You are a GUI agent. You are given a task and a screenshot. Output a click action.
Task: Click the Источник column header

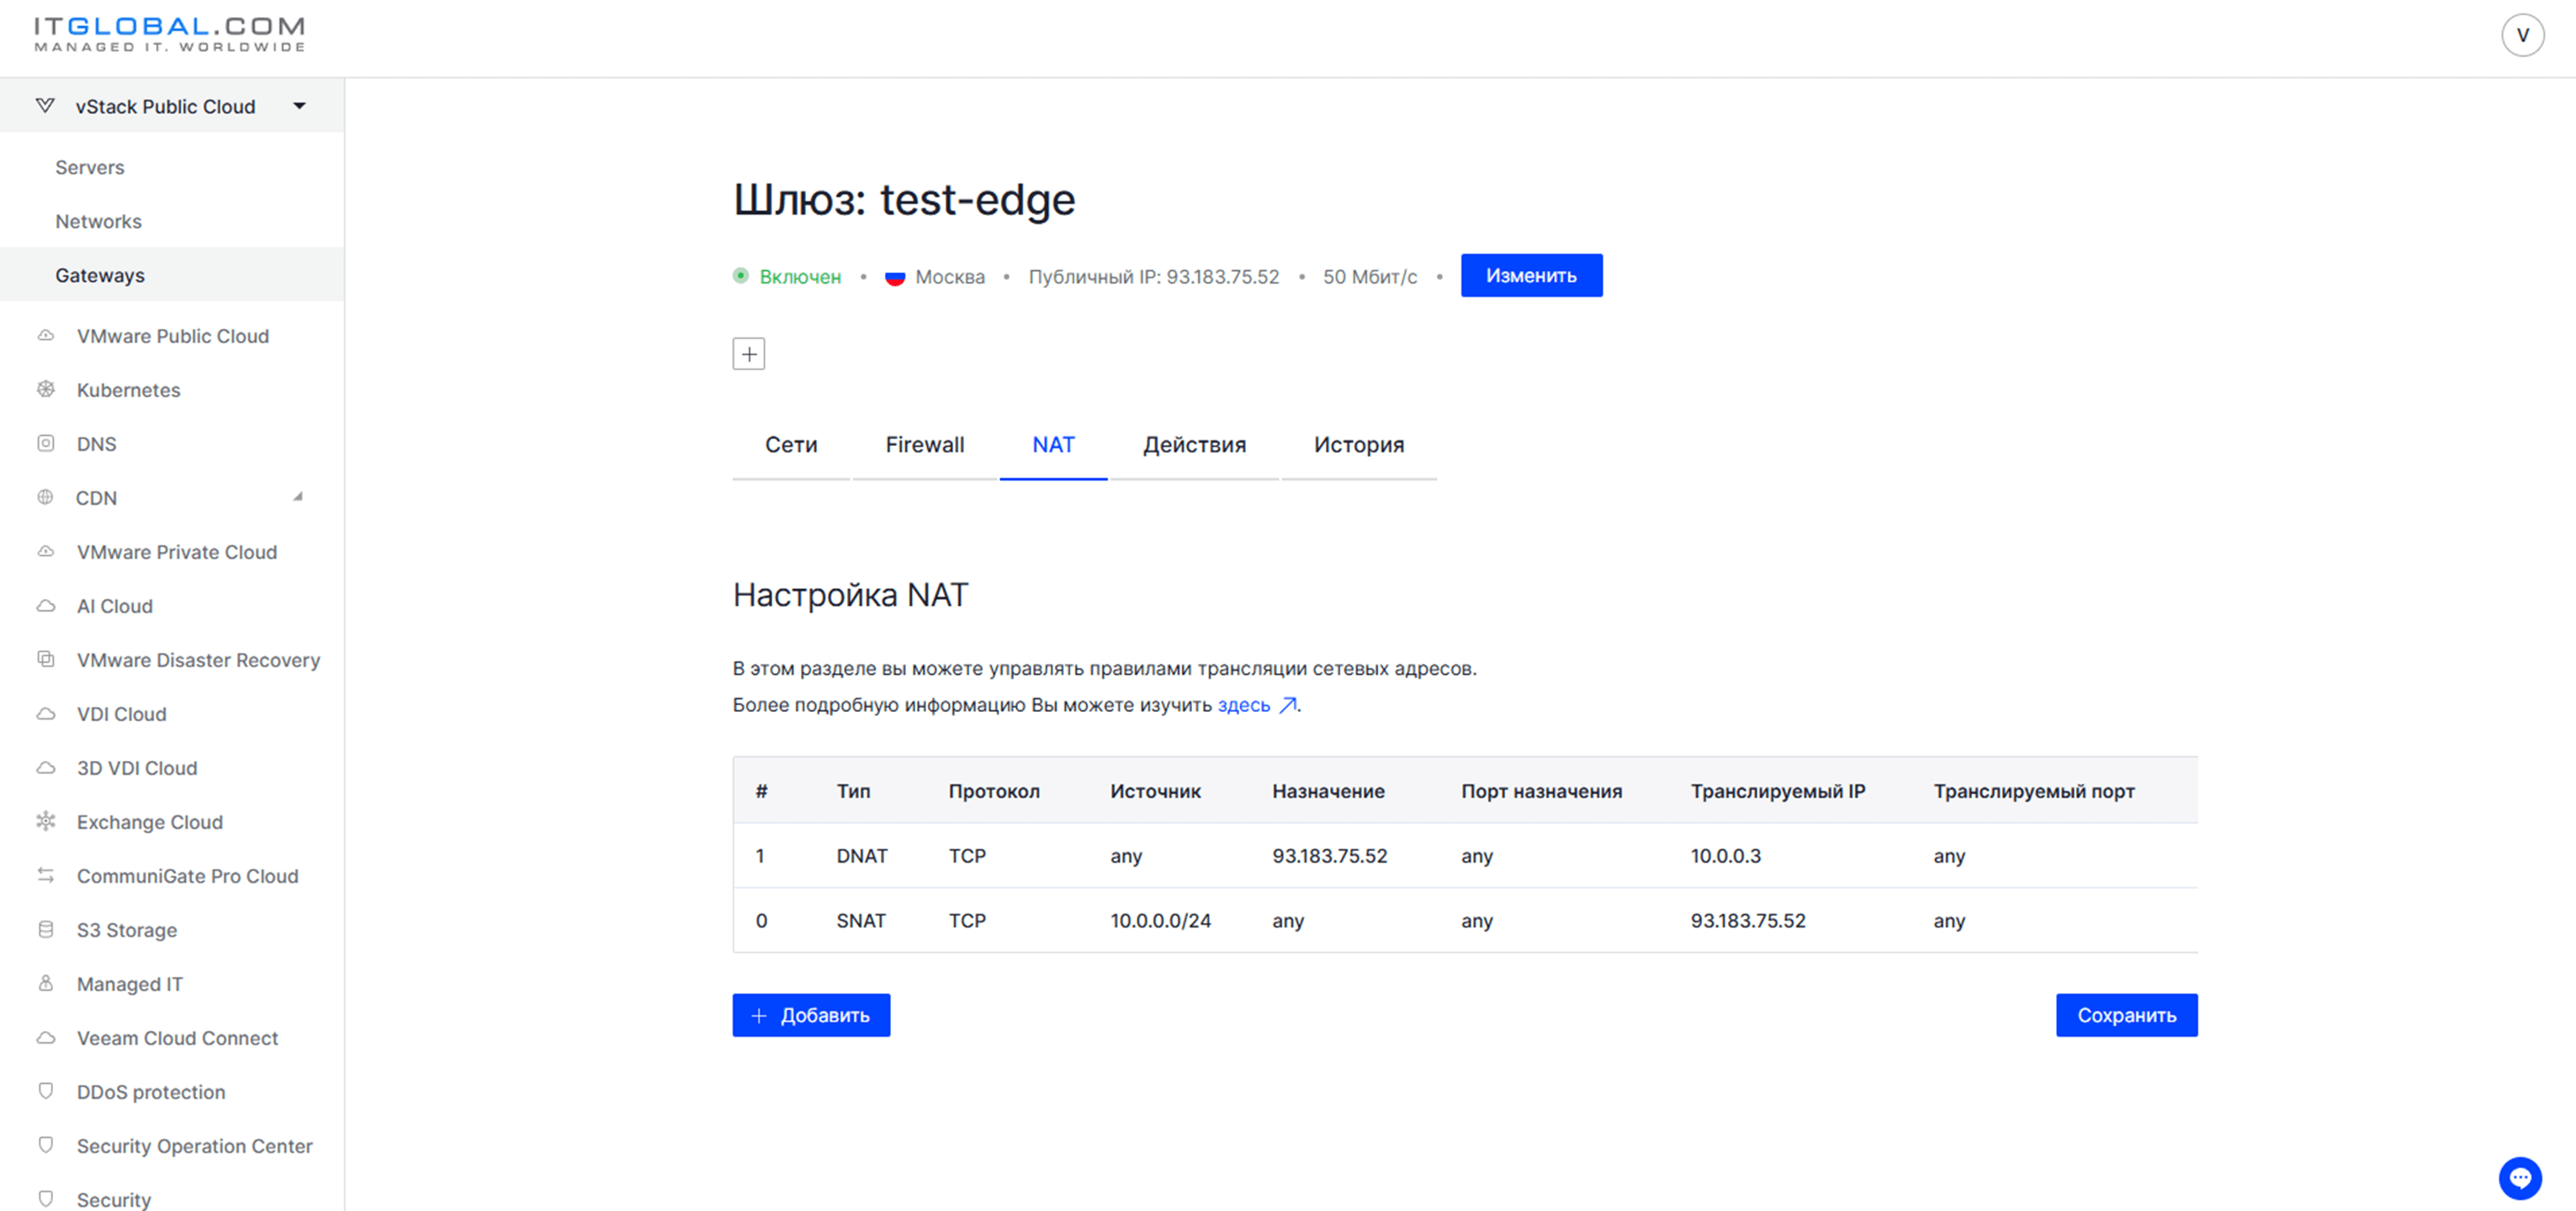[1155, 791]
